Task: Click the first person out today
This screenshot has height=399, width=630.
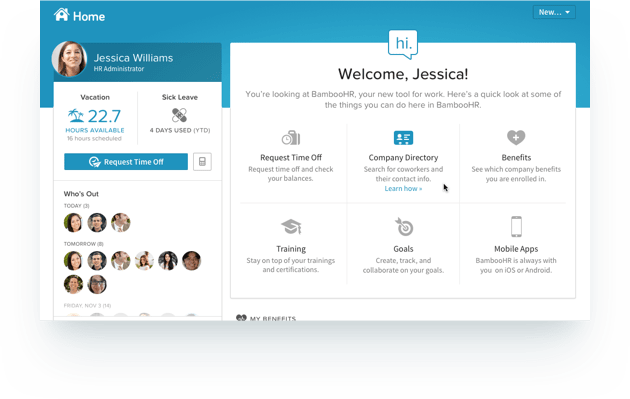Action: pyautogui.click(x=73, y=223)
